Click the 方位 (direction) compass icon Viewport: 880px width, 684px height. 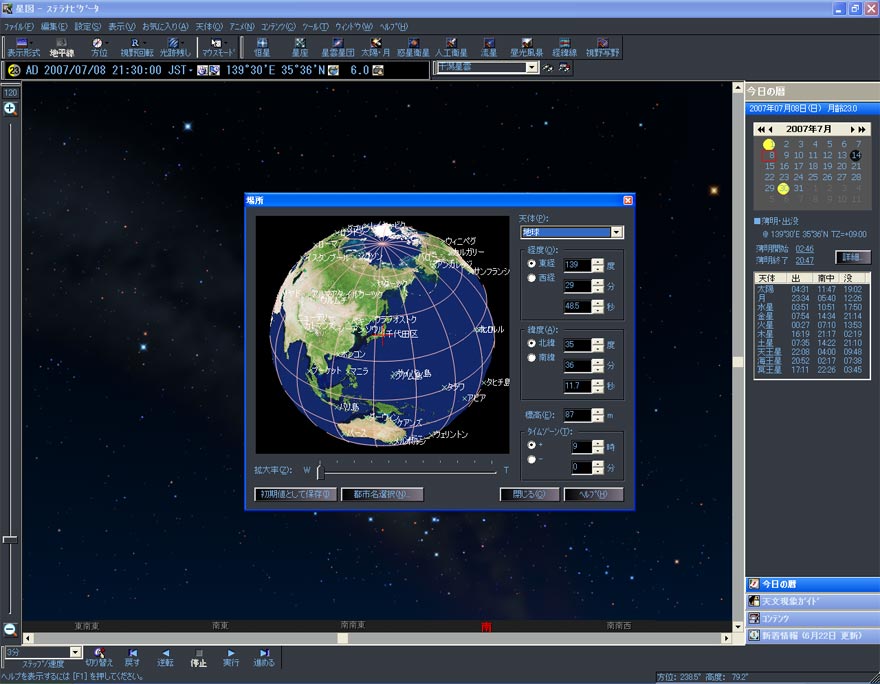click(99, 46)
